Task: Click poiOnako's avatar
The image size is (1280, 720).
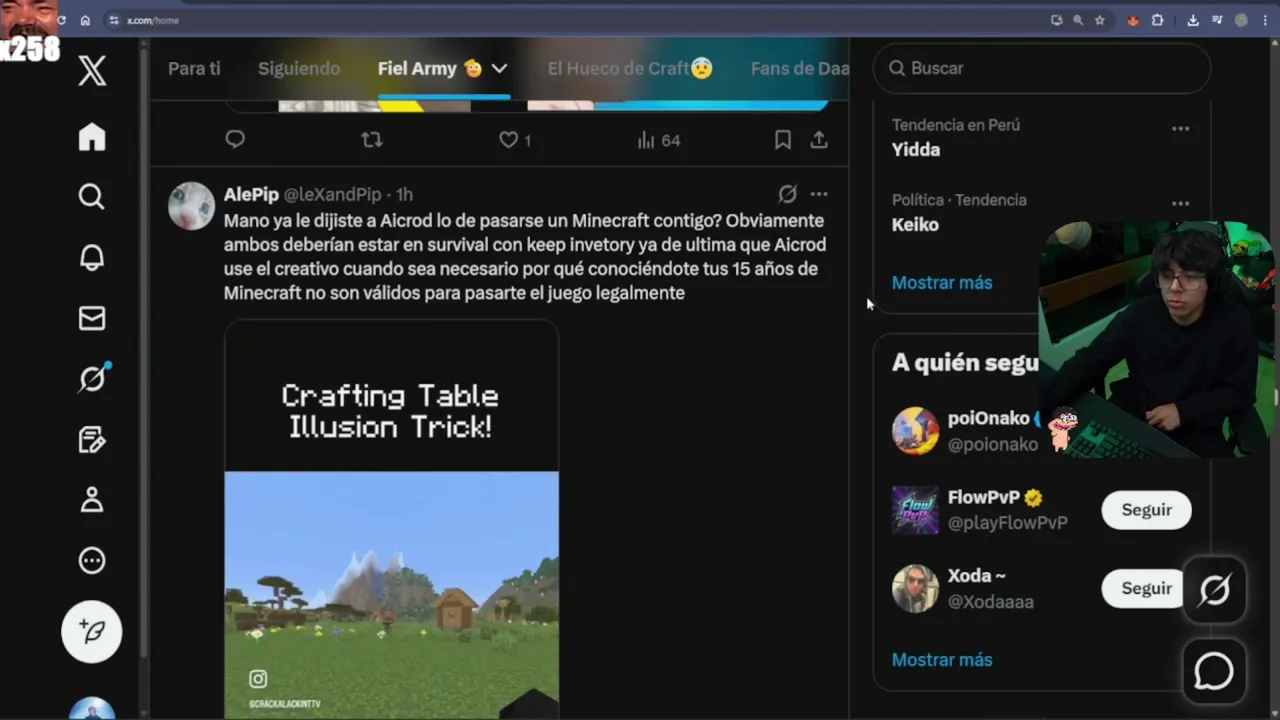Action: click(x=915, y=431)
